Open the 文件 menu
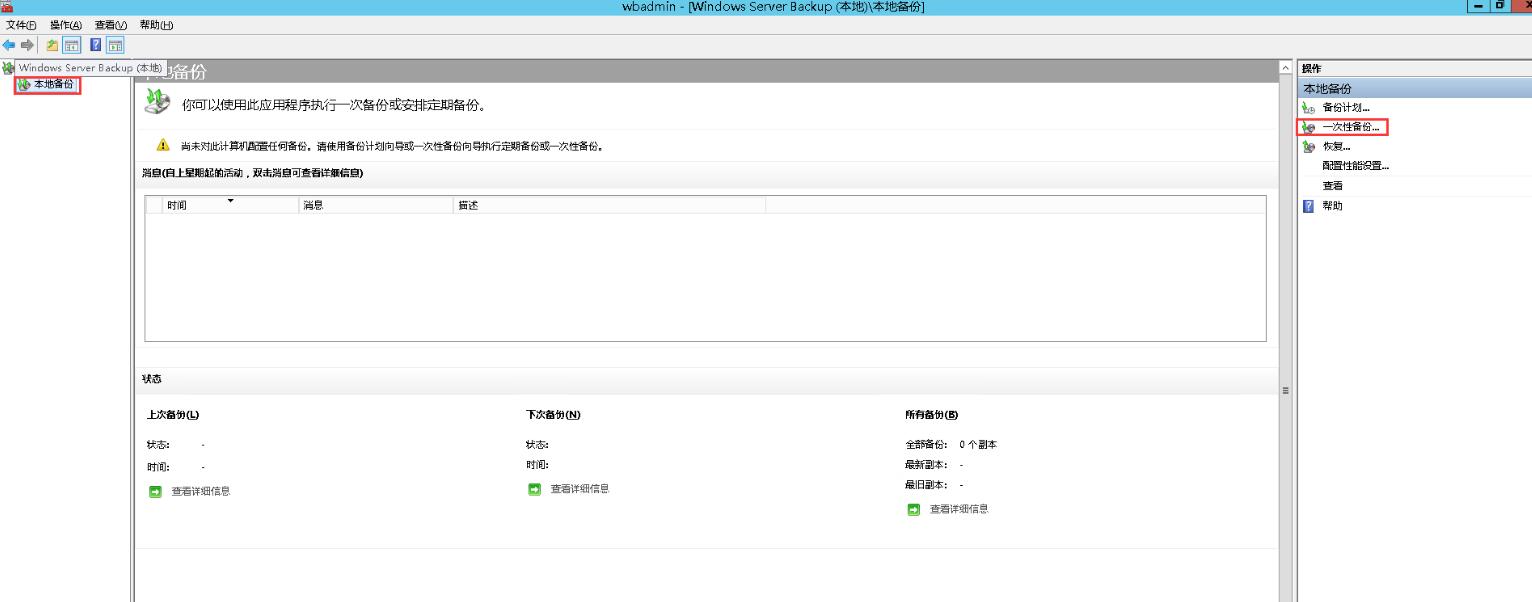The image size is (1532, 602). click(x=21, y=25)
